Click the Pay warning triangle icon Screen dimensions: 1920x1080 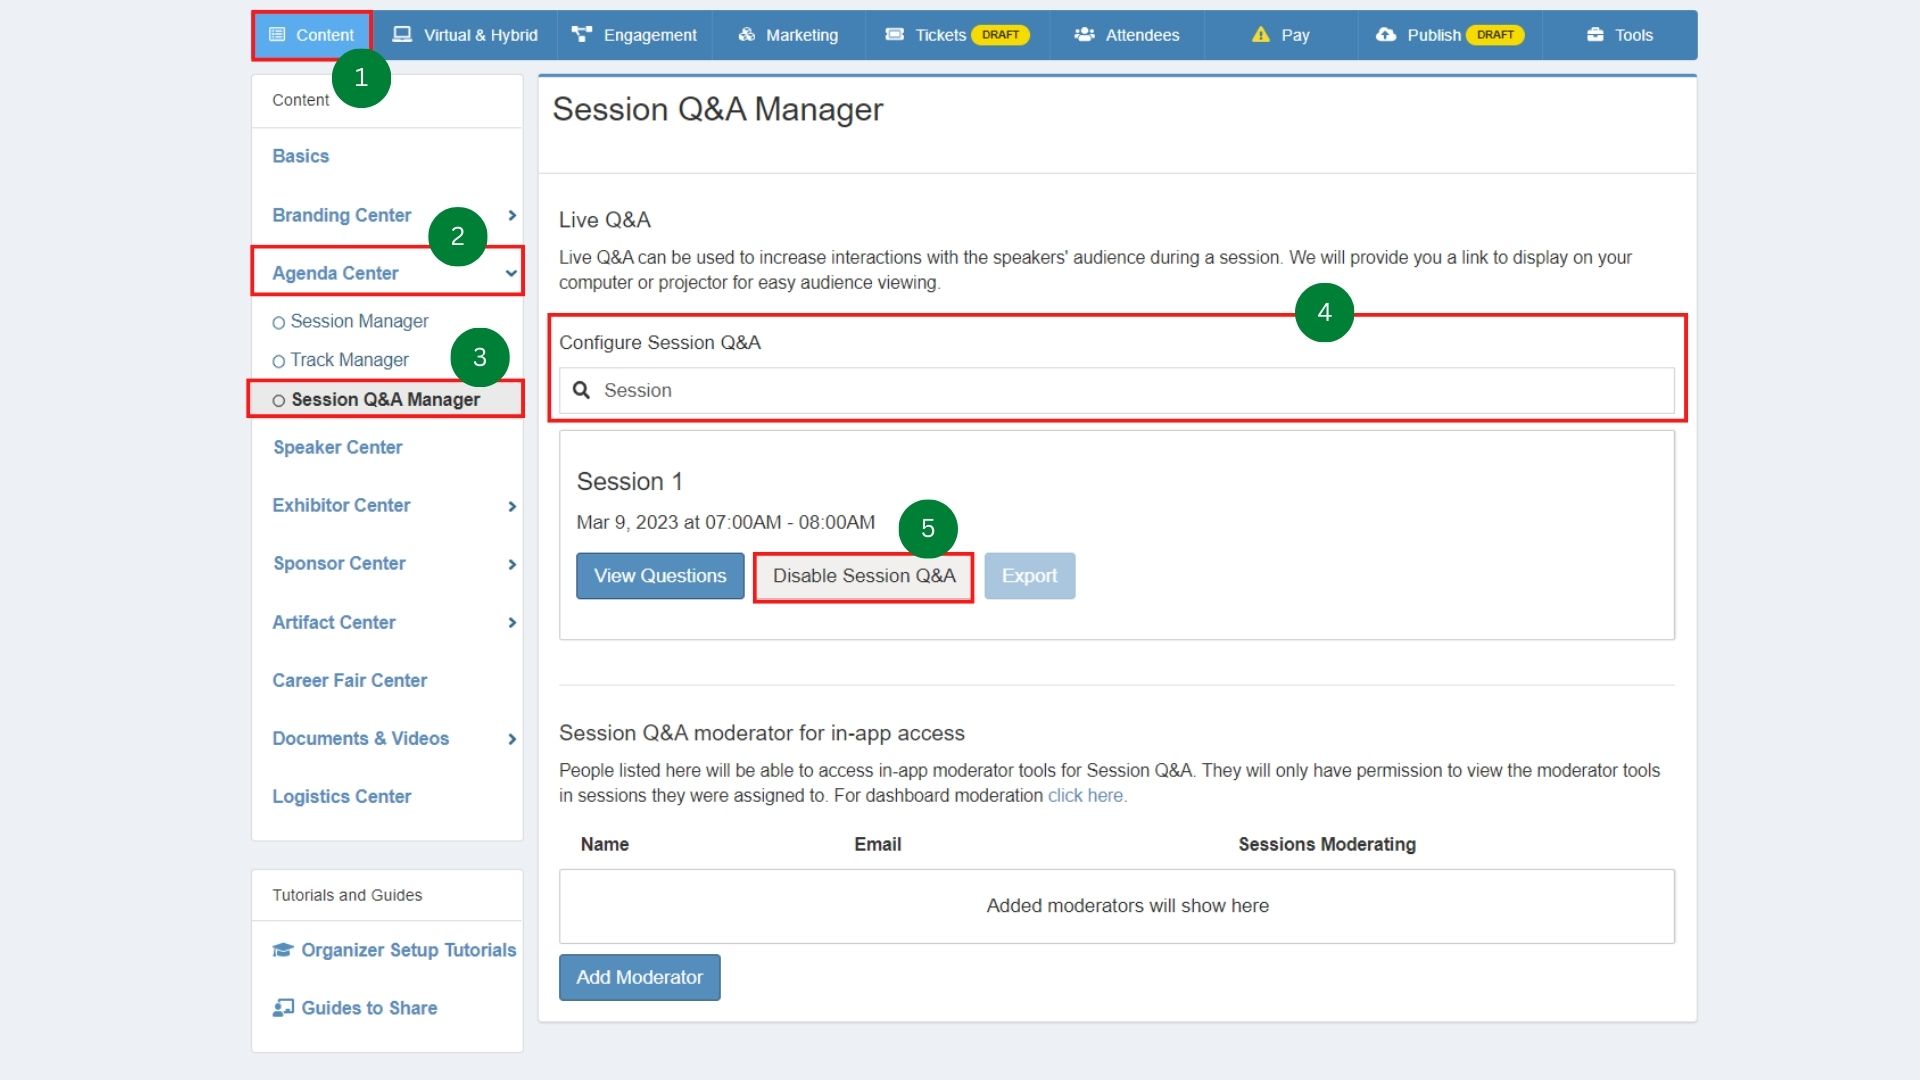1259,33
